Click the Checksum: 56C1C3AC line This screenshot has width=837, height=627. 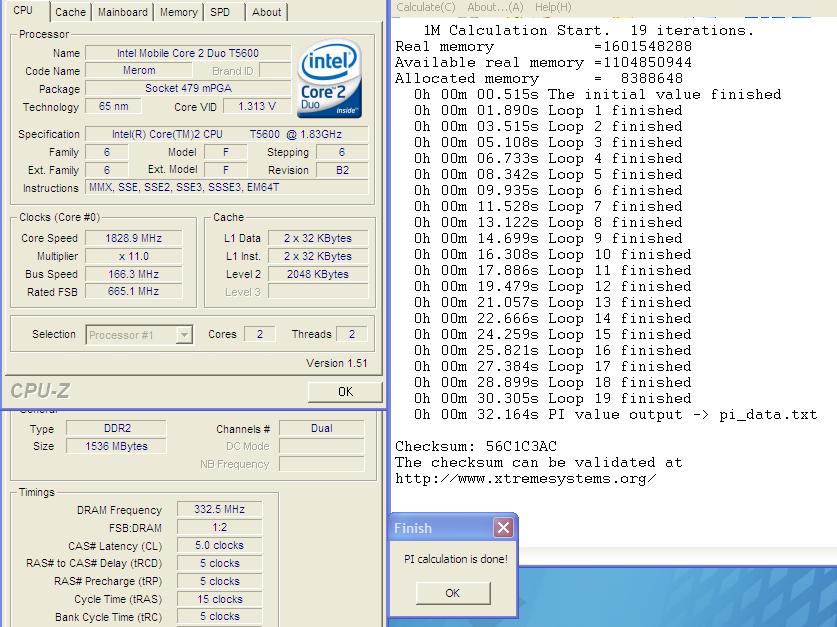(476, 446)
